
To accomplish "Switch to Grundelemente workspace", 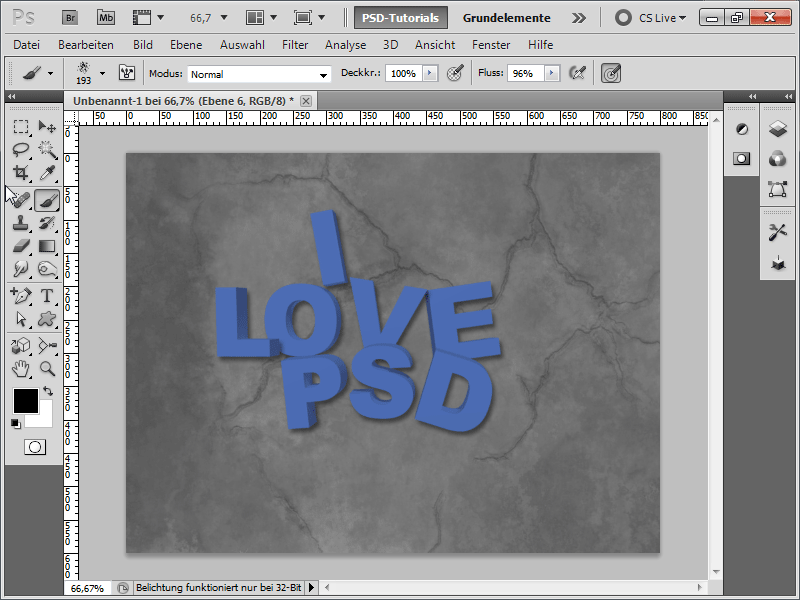I will (506, 17).
